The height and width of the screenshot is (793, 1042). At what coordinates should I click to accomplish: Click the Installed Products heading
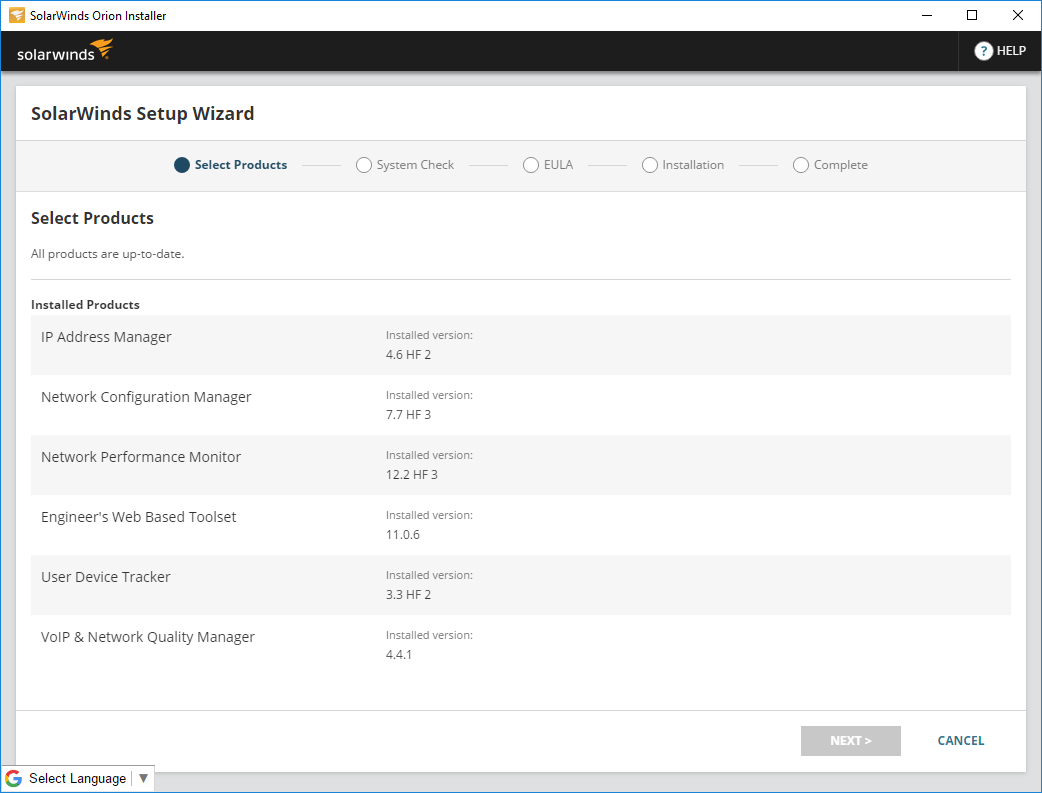pyautogui.click(x=85, y=304)
